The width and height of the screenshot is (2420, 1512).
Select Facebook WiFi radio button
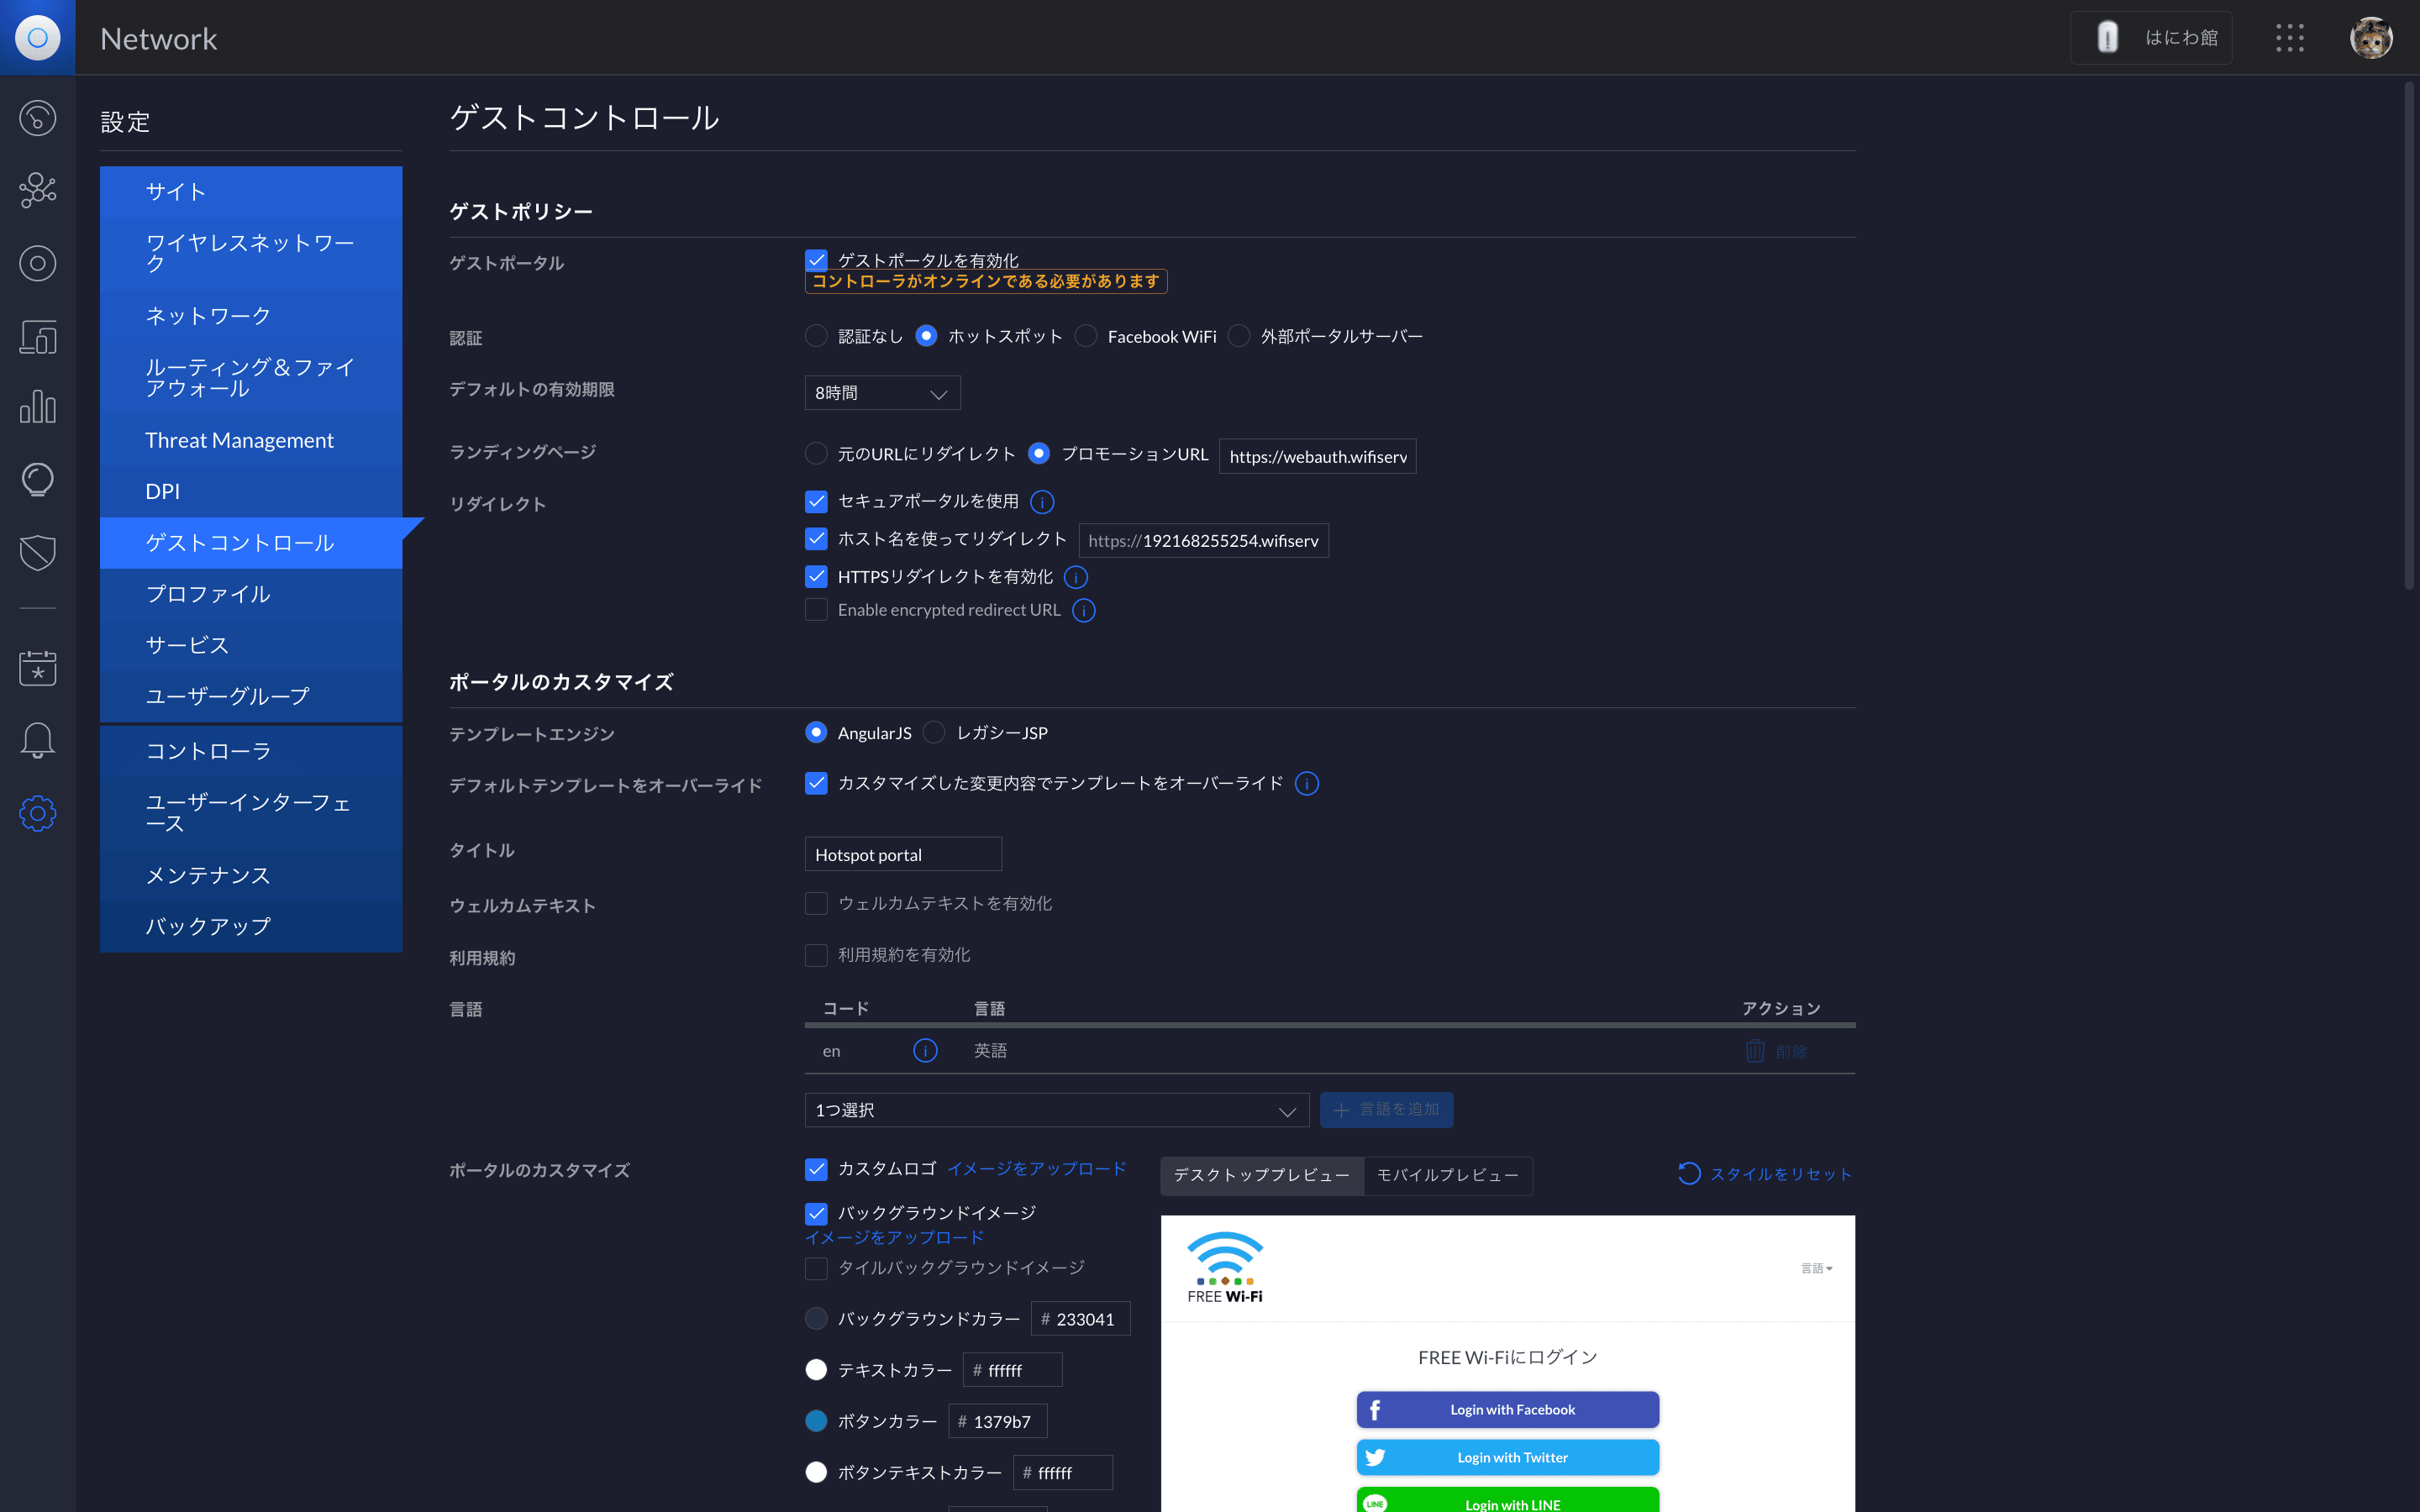1086,336
